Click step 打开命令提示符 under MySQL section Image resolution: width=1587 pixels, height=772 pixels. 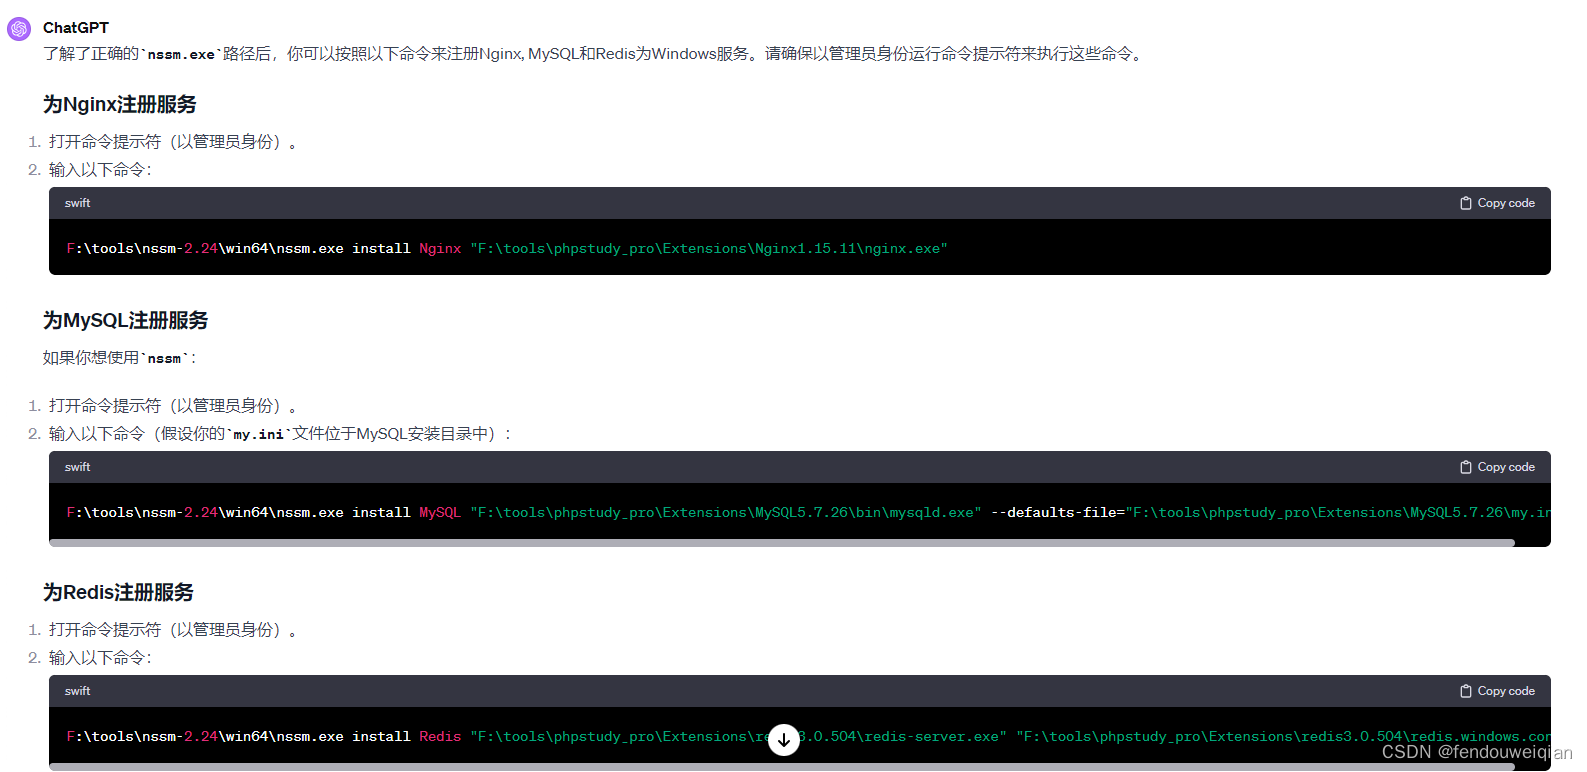[x=173, y=406]
